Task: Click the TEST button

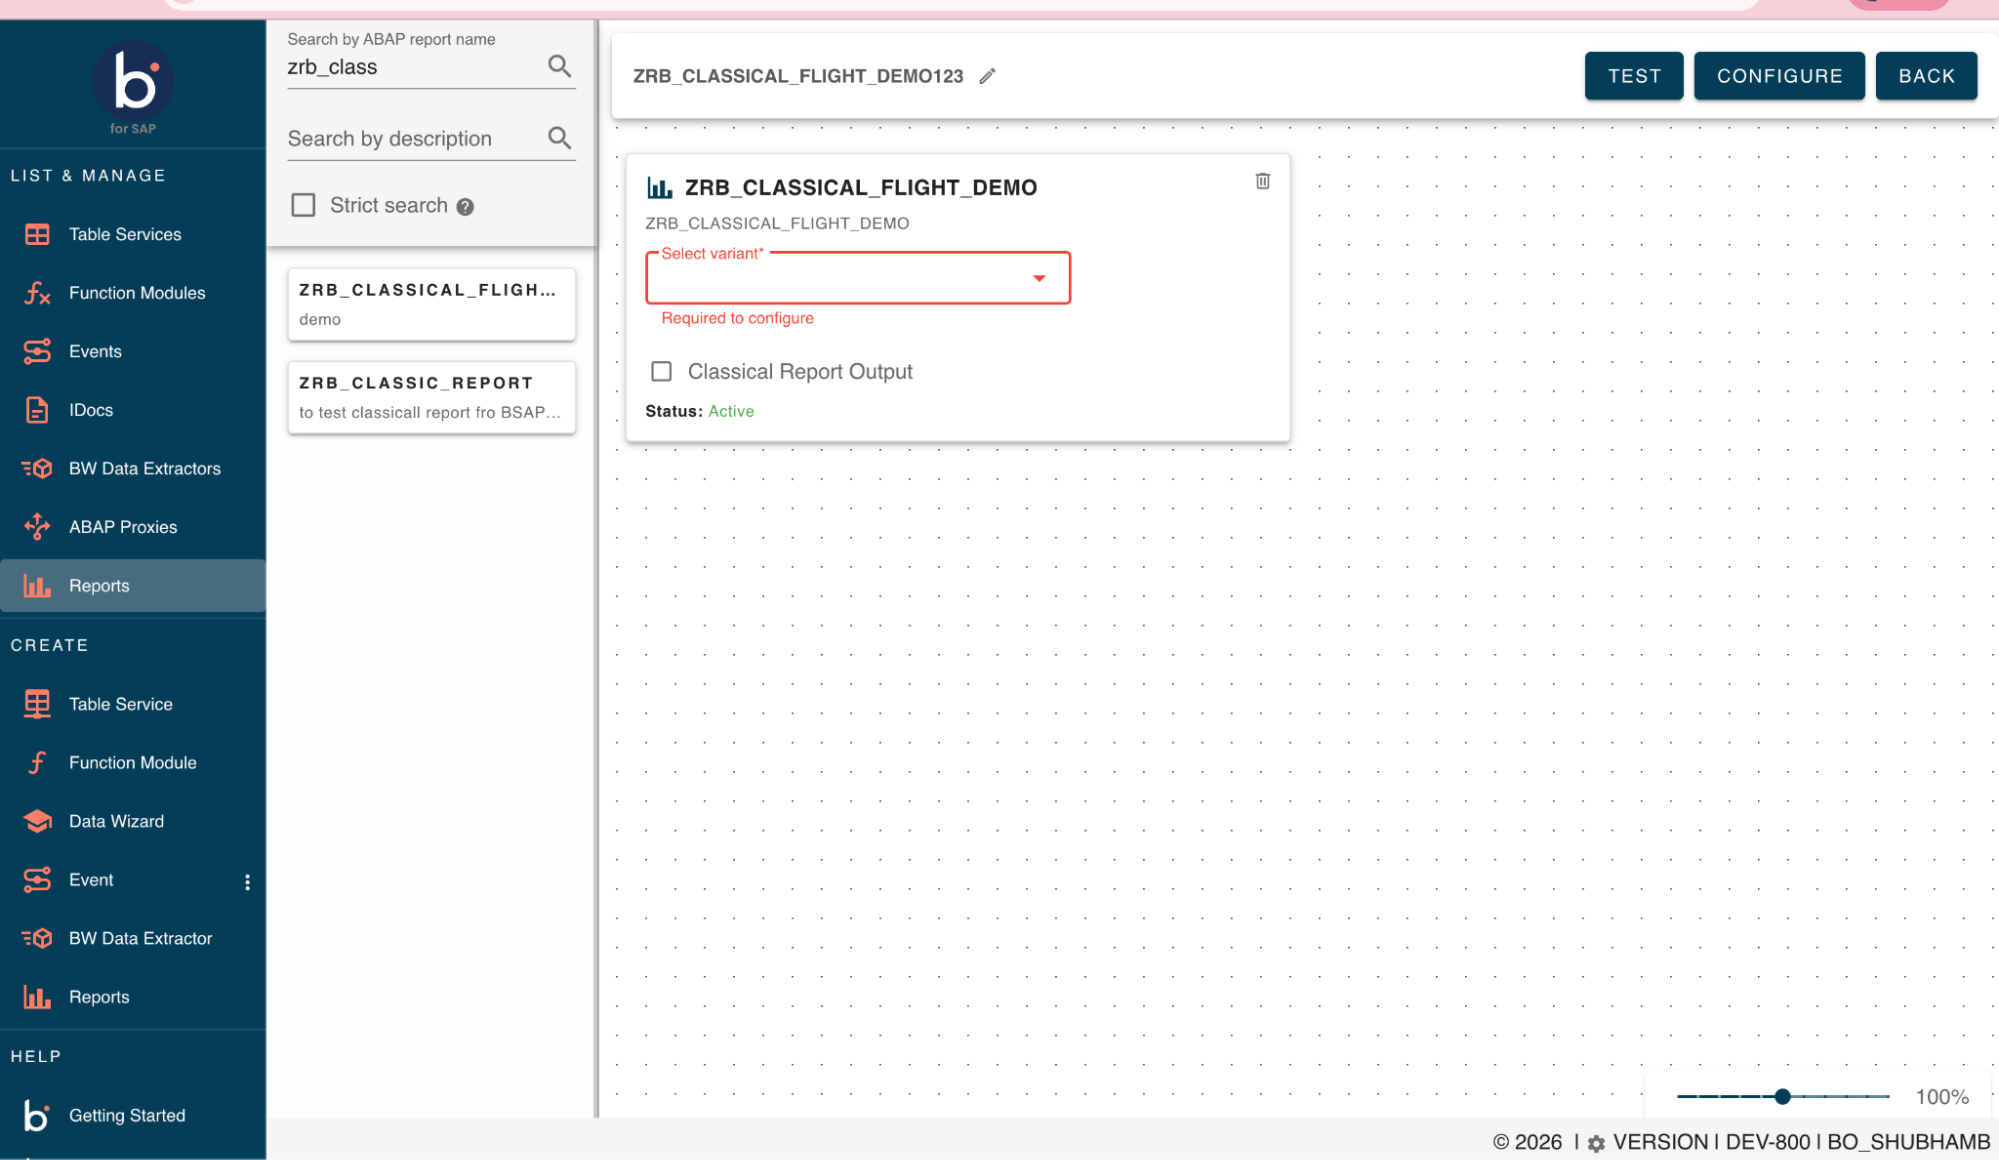Action: [1634, 76]
